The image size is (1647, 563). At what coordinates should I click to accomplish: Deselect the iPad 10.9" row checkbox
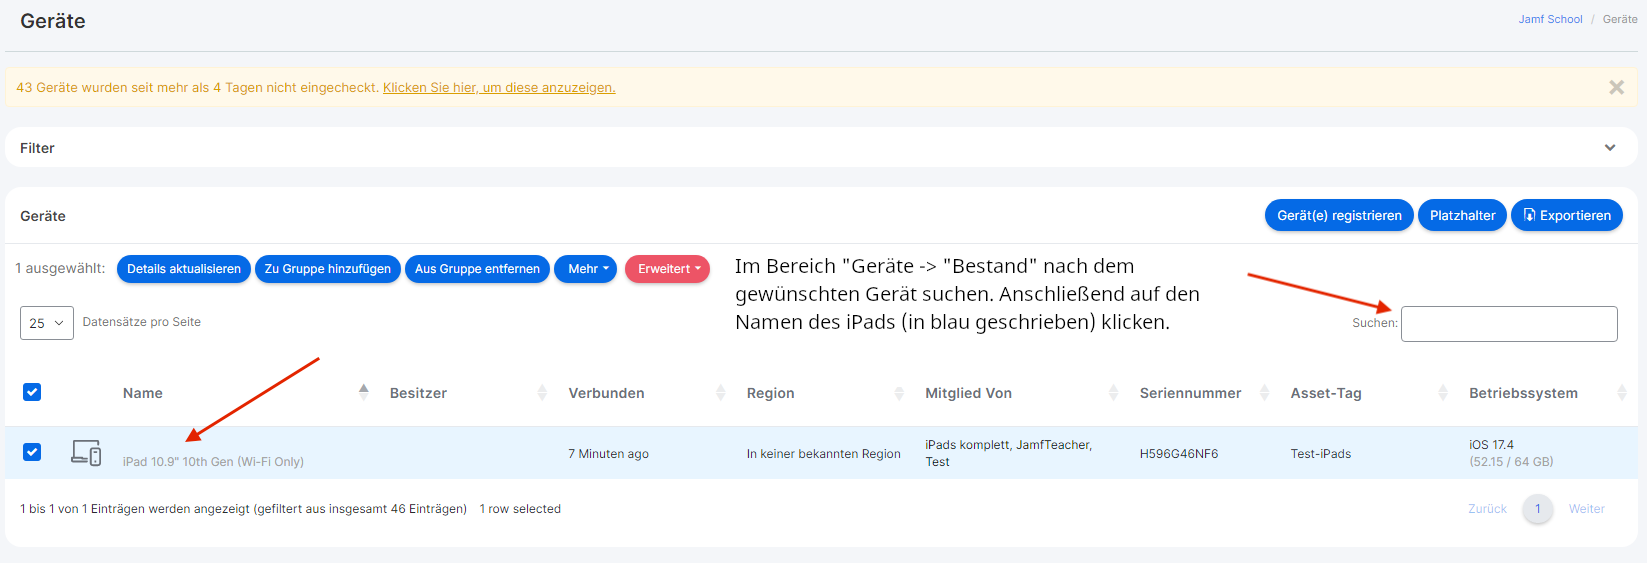point(32,452)
